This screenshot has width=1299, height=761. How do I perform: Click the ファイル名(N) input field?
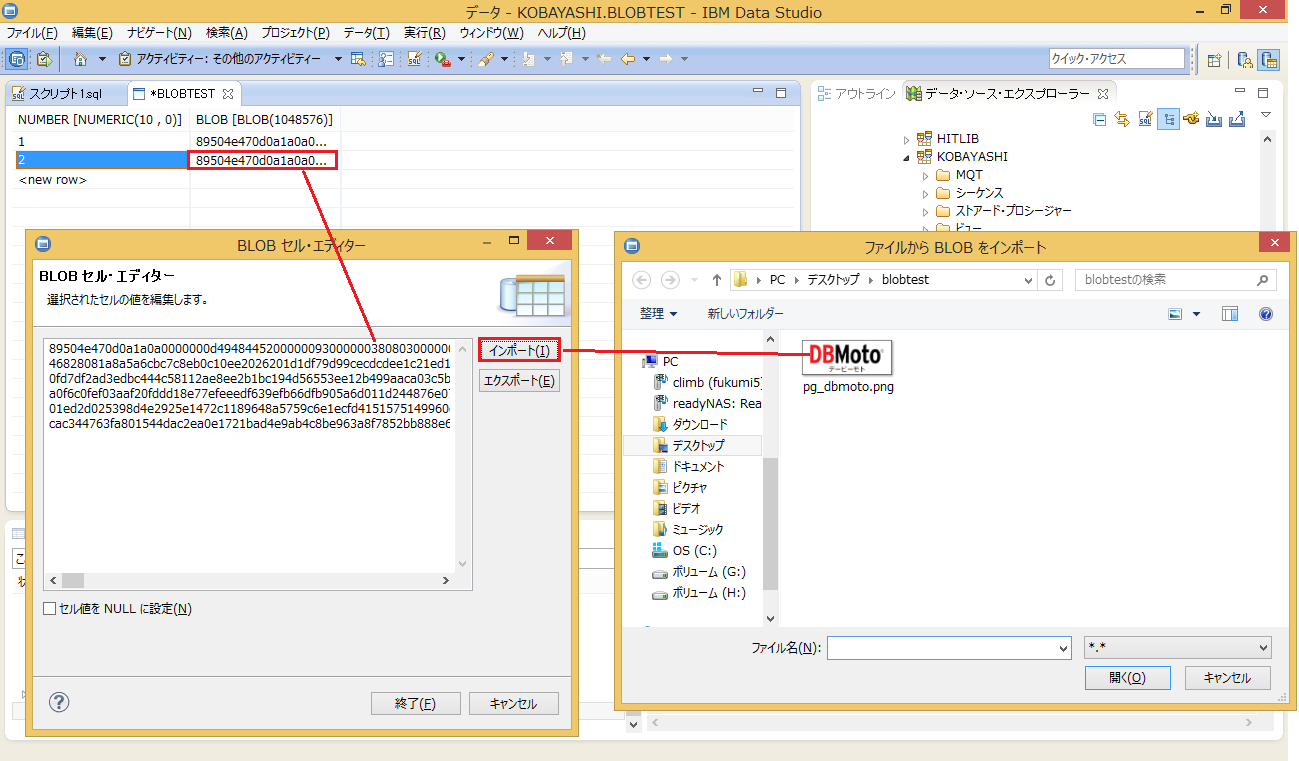[x=949, y=648]
